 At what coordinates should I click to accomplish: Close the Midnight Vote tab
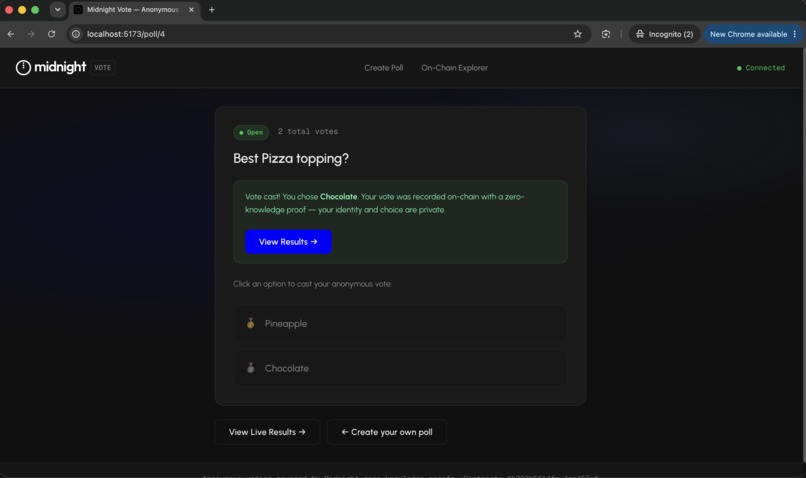click(x=191, y=10)
